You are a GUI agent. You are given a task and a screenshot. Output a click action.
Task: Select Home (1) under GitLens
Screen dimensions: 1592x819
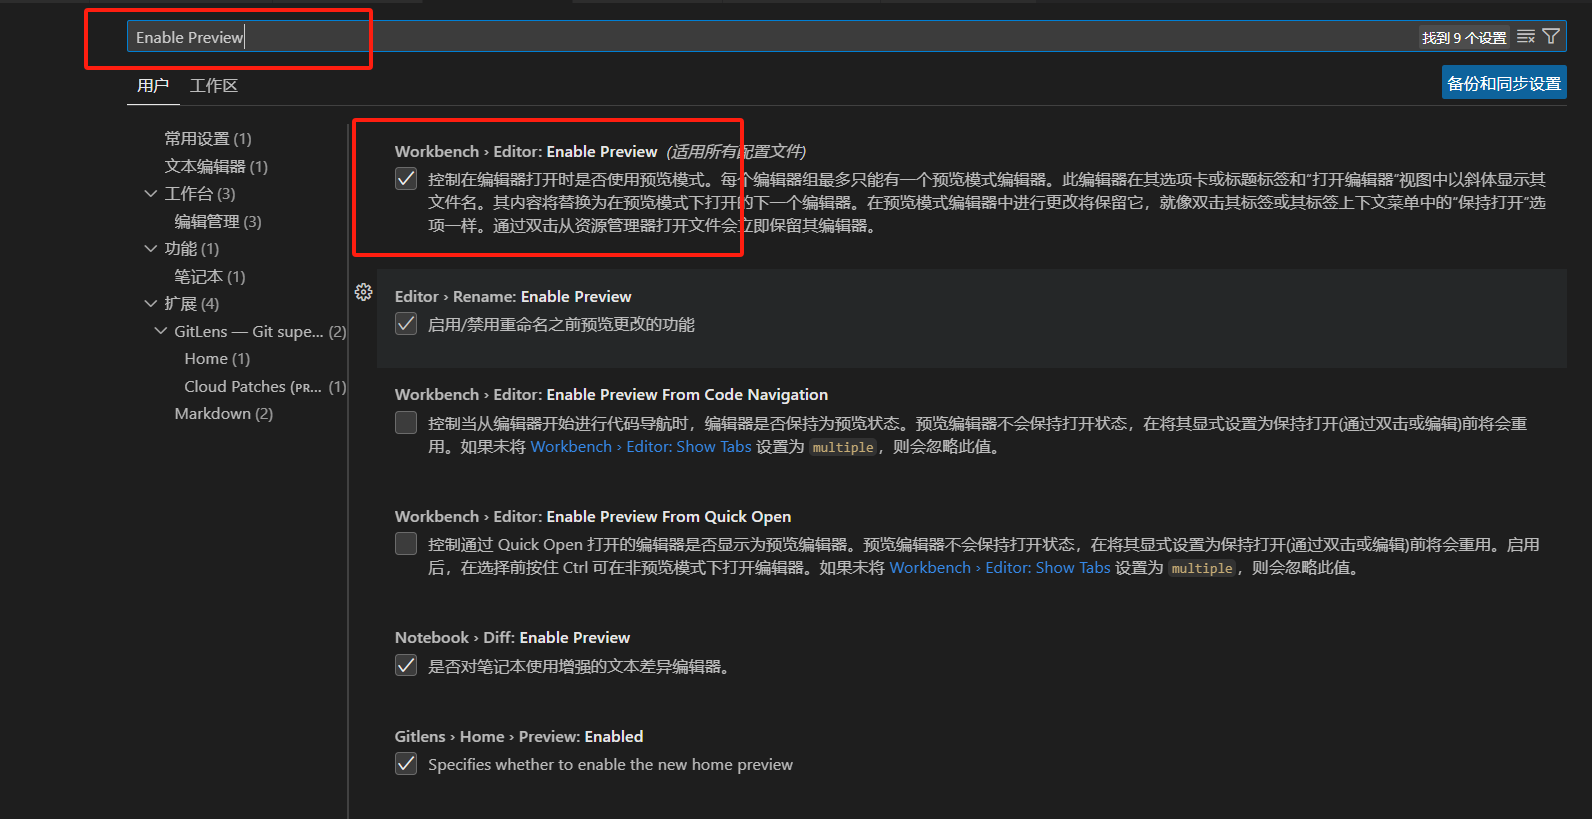pyautogui.click(x=217, y=358)
